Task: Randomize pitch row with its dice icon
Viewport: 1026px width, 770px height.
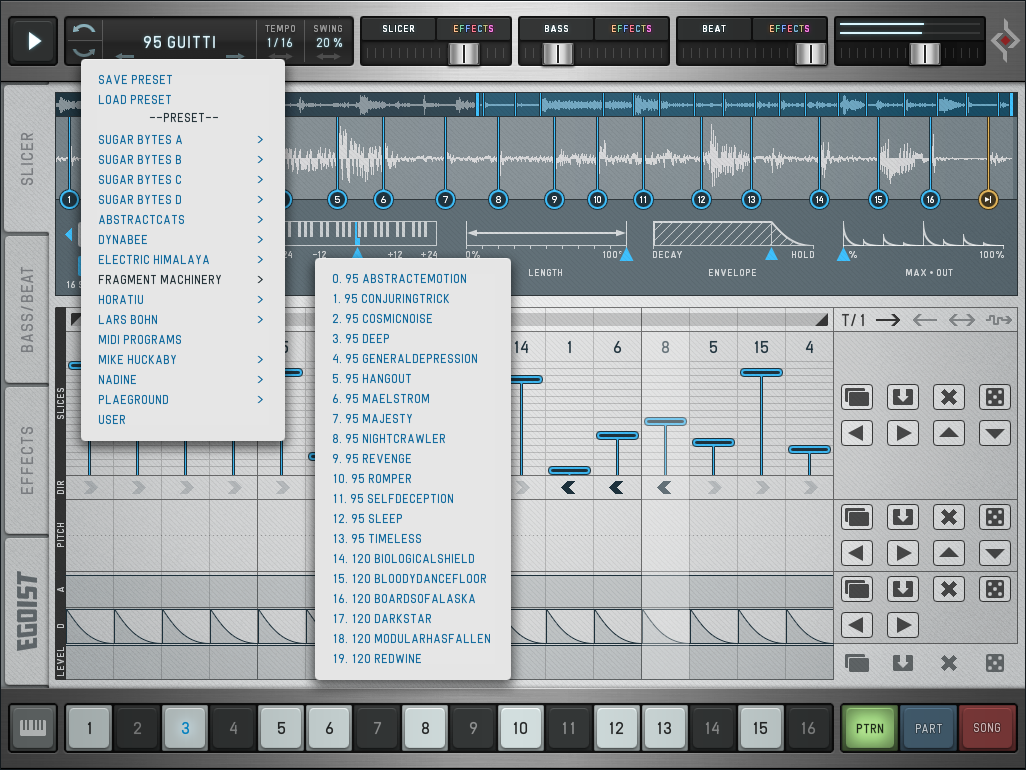Action: pyautogui.click(x=995, y=516)
